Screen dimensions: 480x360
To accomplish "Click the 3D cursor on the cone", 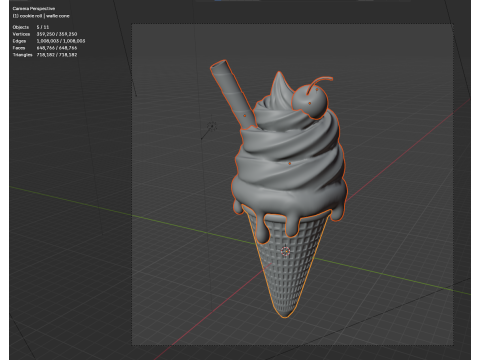I will click(x=285, y=251).
